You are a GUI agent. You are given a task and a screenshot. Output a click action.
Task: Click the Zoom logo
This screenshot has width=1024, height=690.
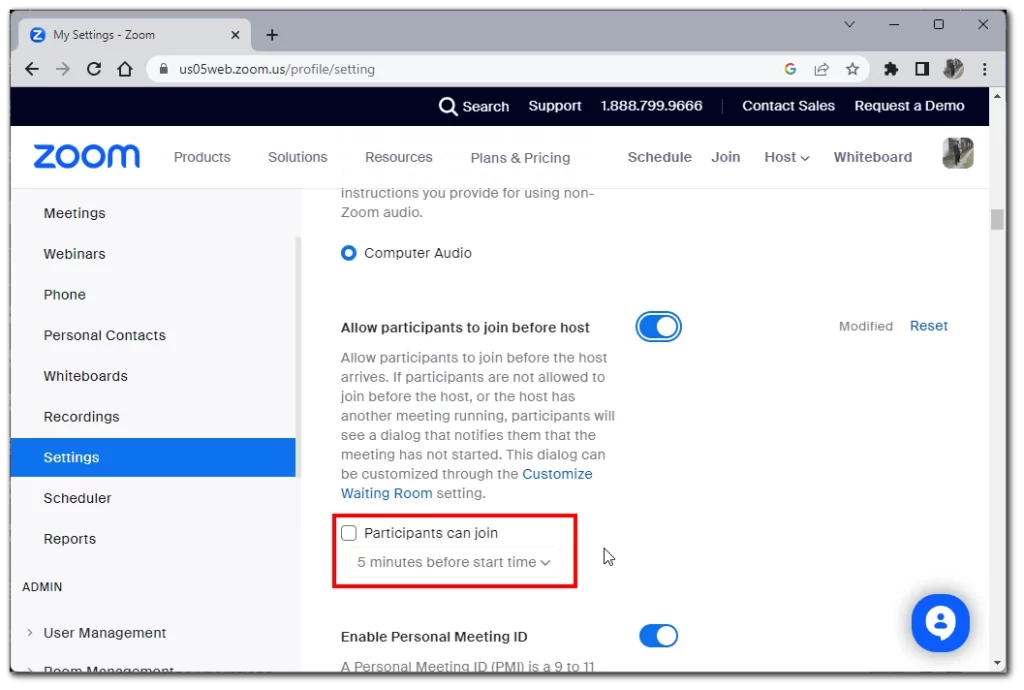coord(87,157)
